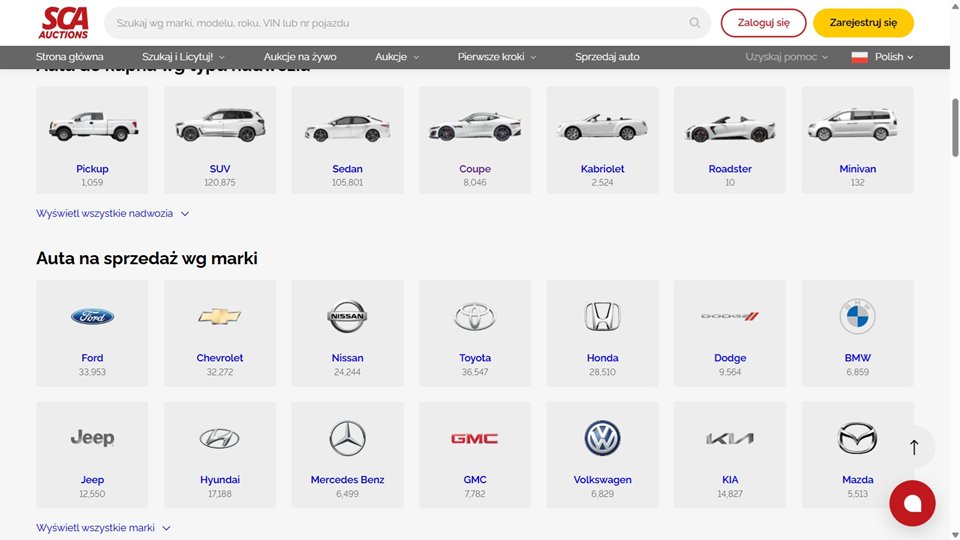Open the Pickup link
Image resolution: width=960 pixels, height=540 pixels.
[92, 169]
